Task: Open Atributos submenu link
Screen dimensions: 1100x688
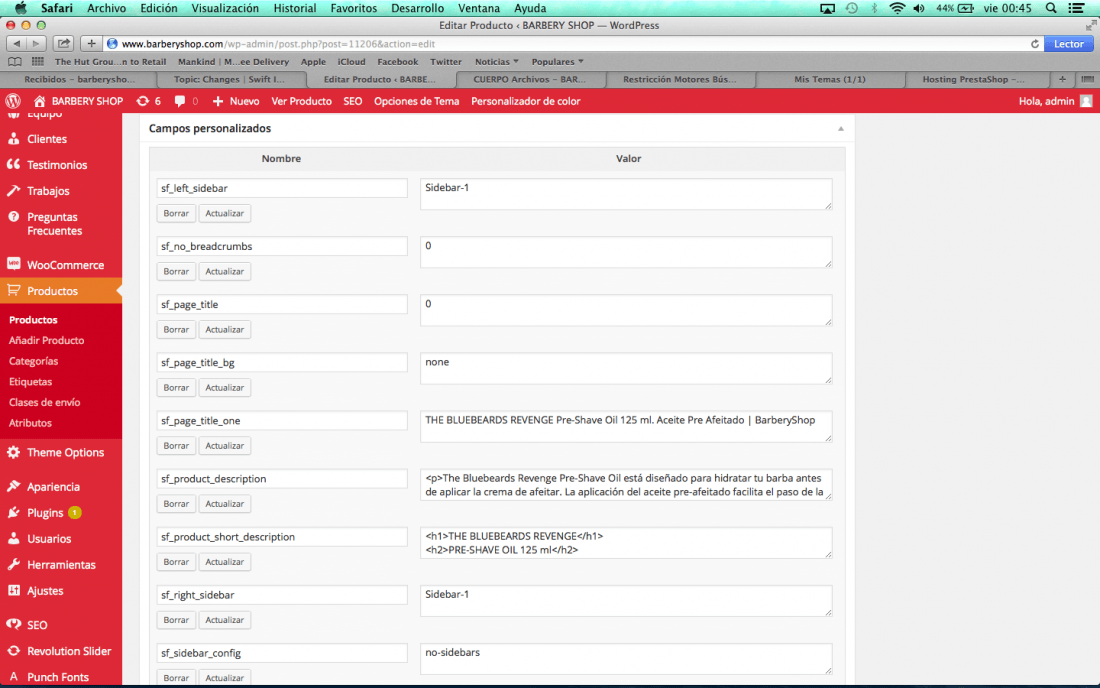Action: 30,423
